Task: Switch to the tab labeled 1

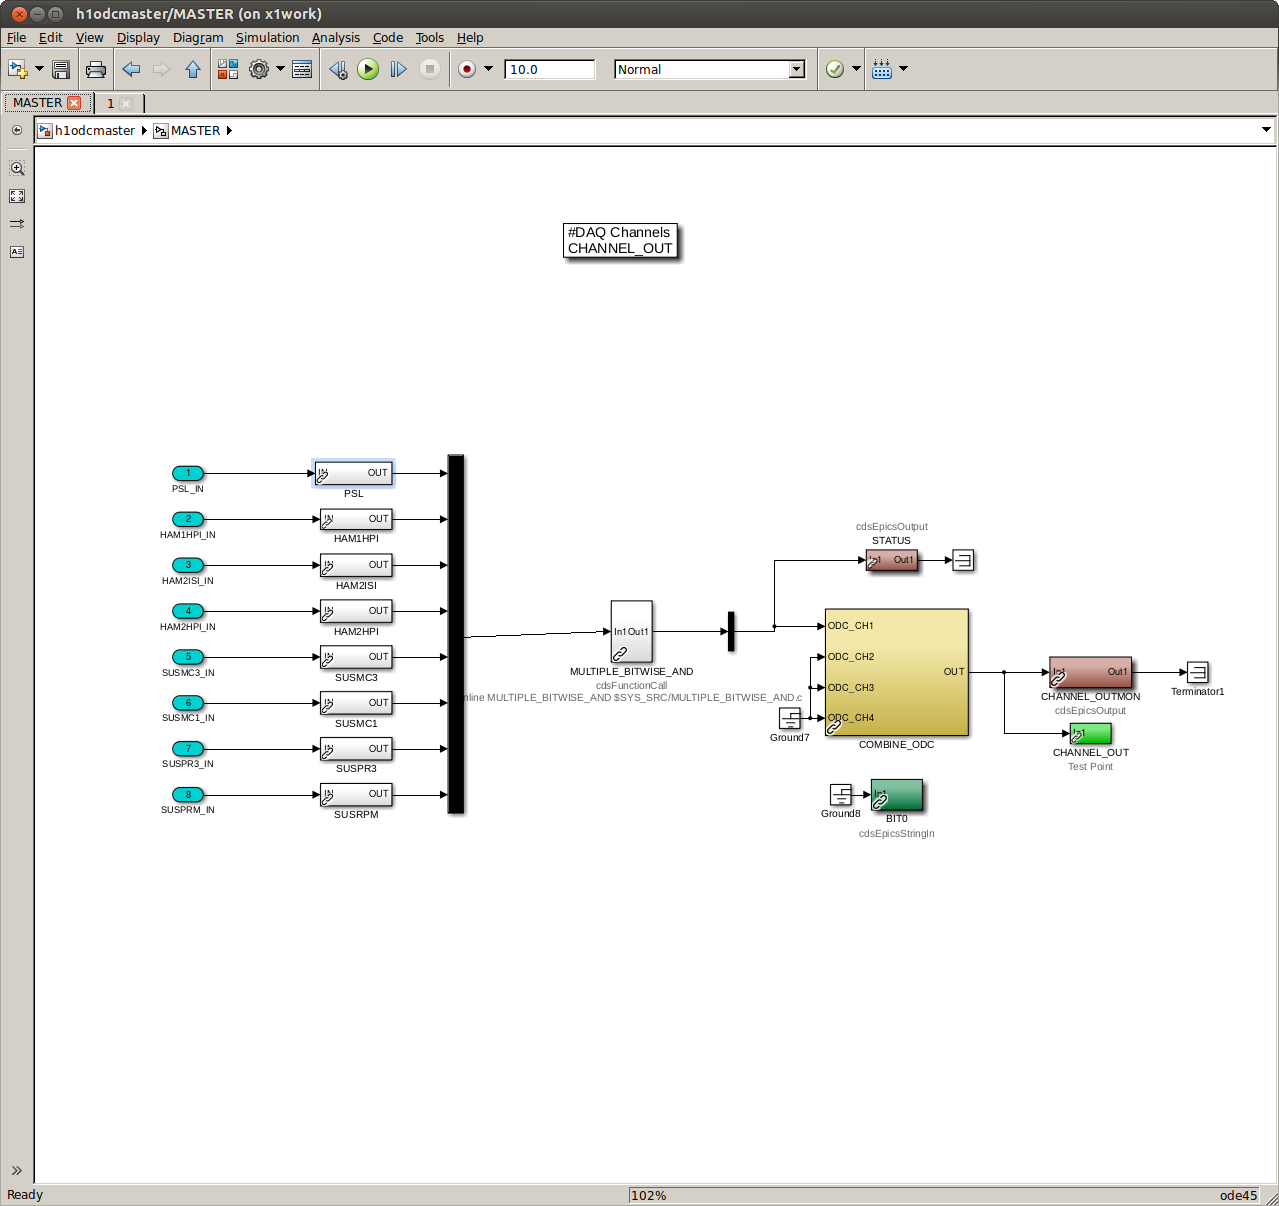Action: pyautogui.click(x=110, y=103)
